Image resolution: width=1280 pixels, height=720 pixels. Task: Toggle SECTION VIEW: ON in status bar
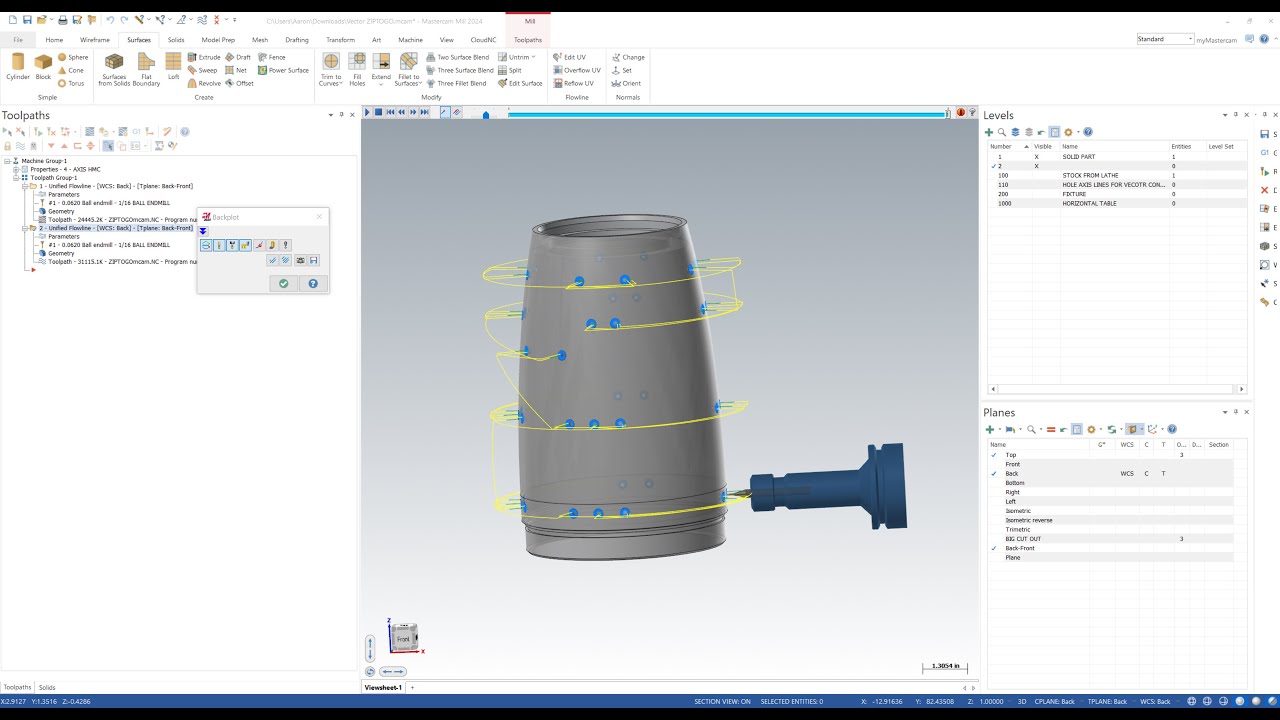pos(722,701)
